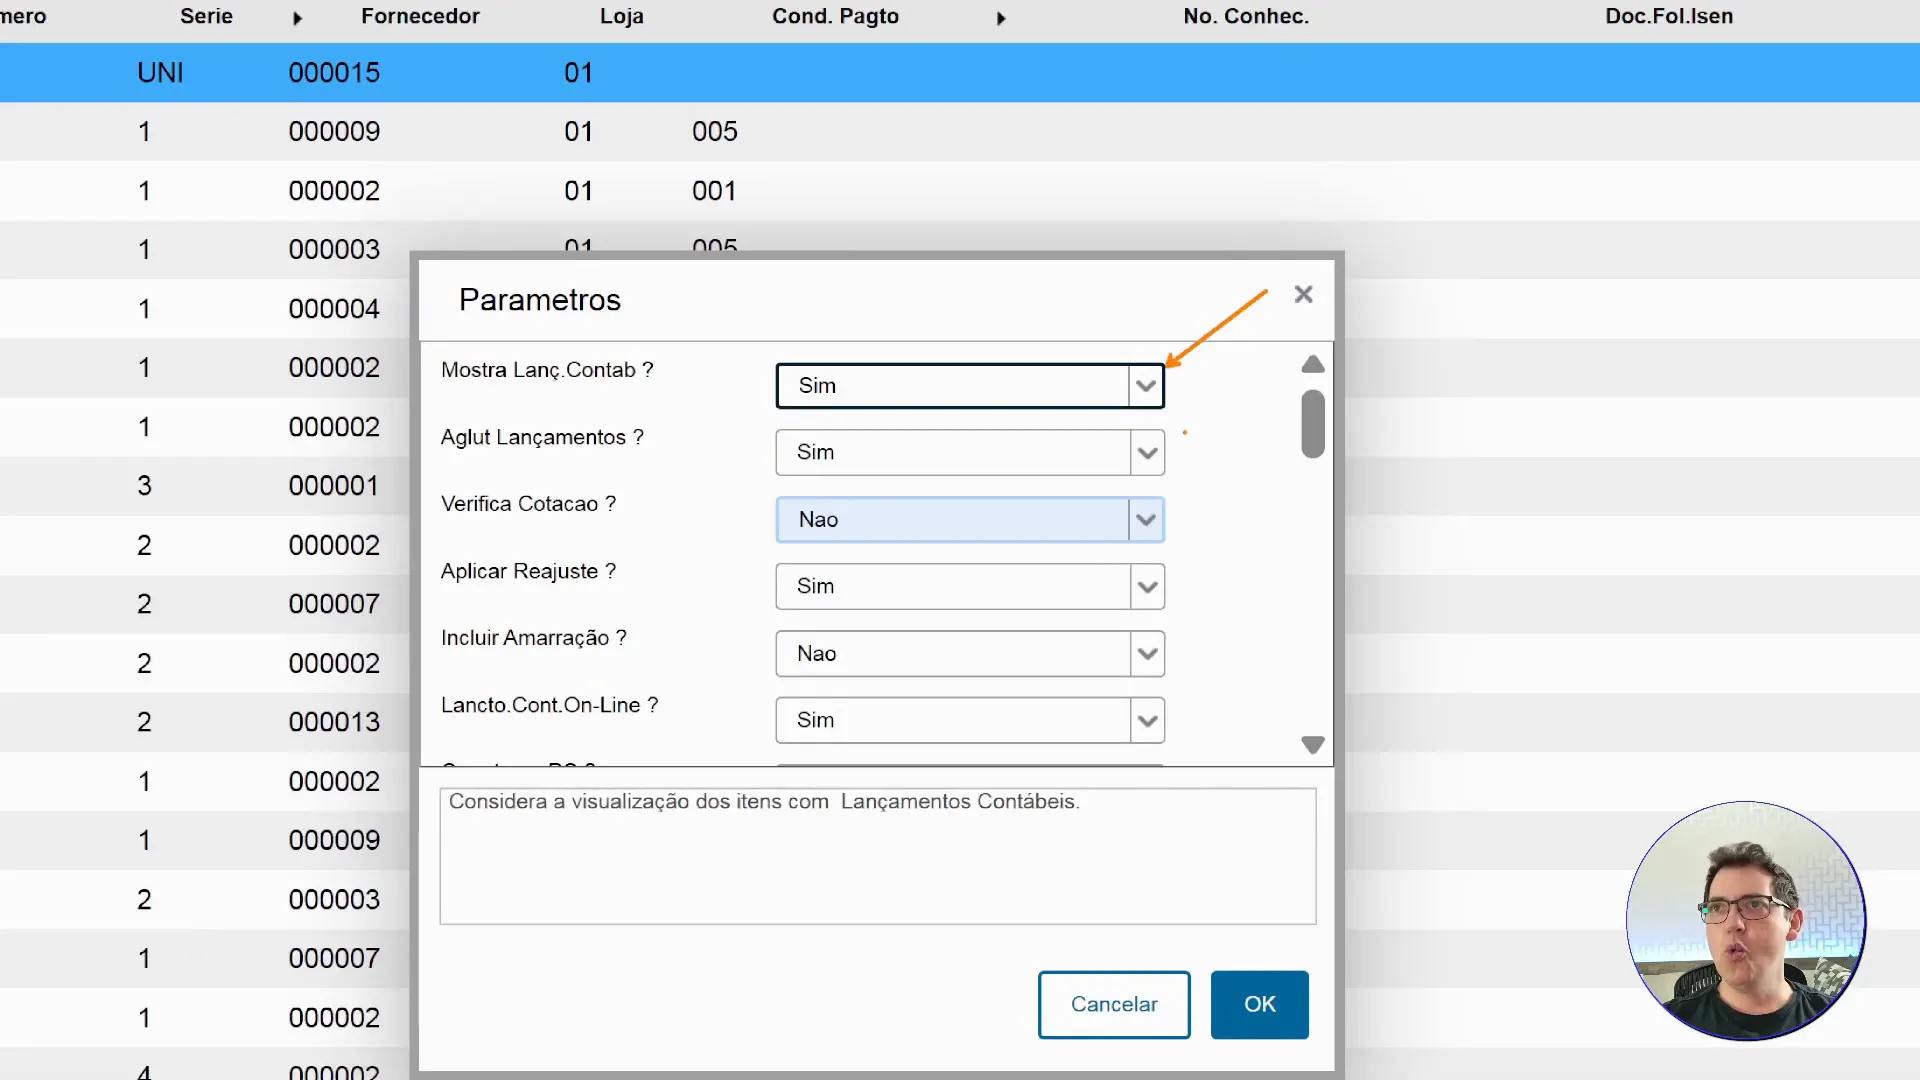Viewport: 1920px width, 1080px height.
Task: Click the Cancelar button
Action: (x=1114, y=1004)
